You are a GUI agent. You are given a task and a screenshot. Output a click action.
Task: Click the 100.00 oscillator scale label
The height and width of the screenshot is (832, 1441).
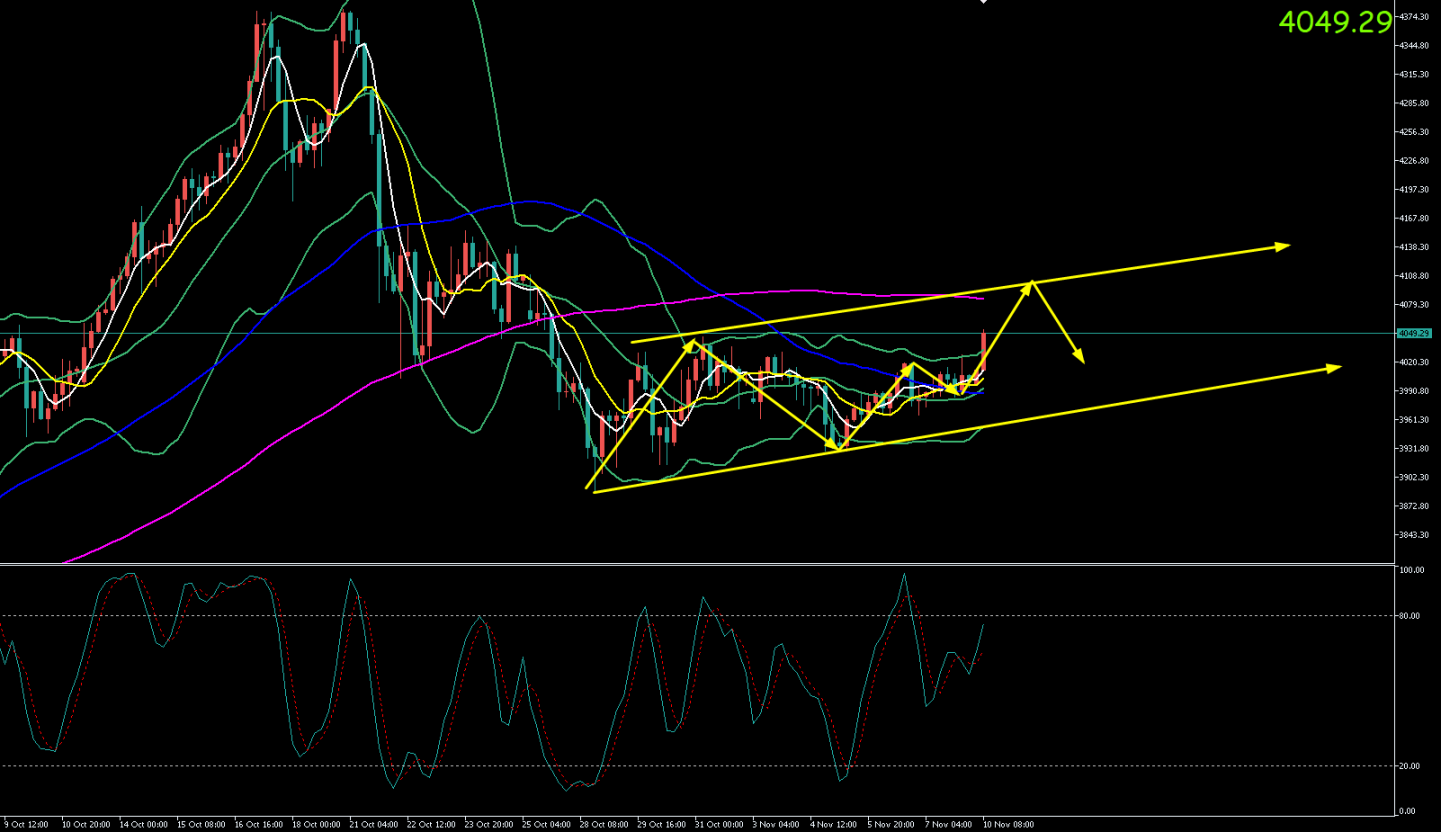1412,570
